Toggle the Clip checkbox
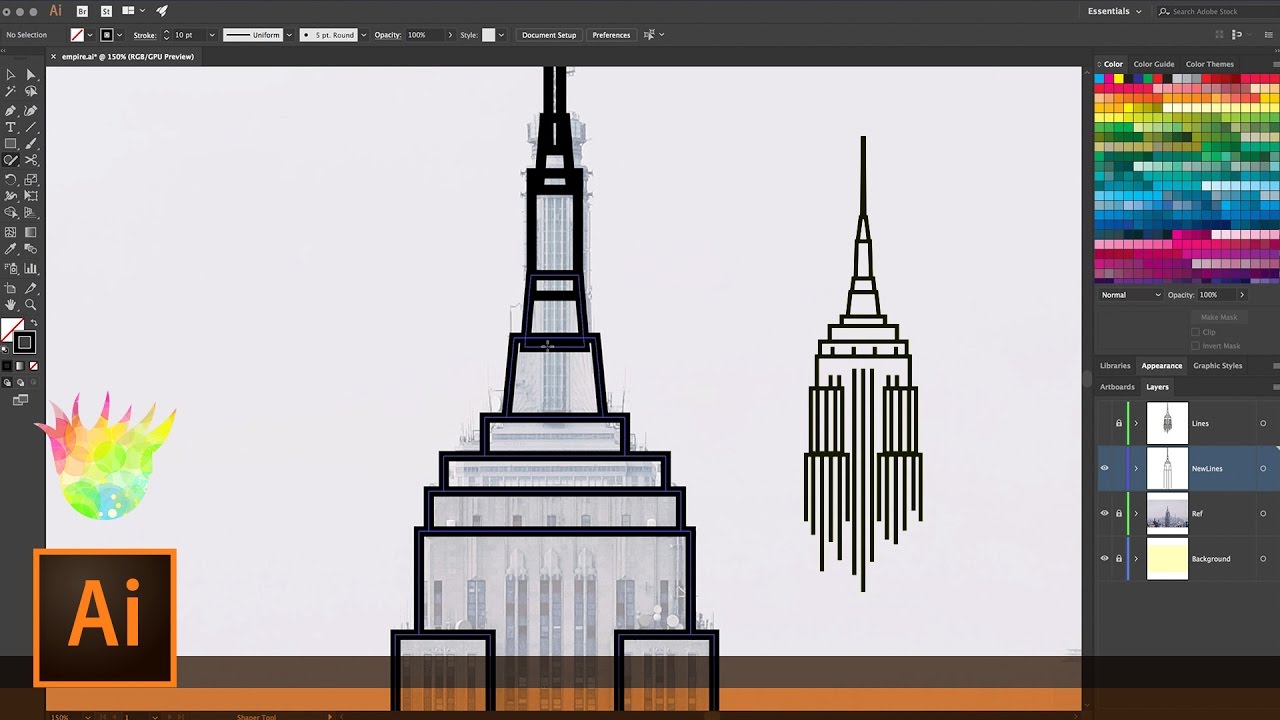1280x720 pixels. 1195,332
